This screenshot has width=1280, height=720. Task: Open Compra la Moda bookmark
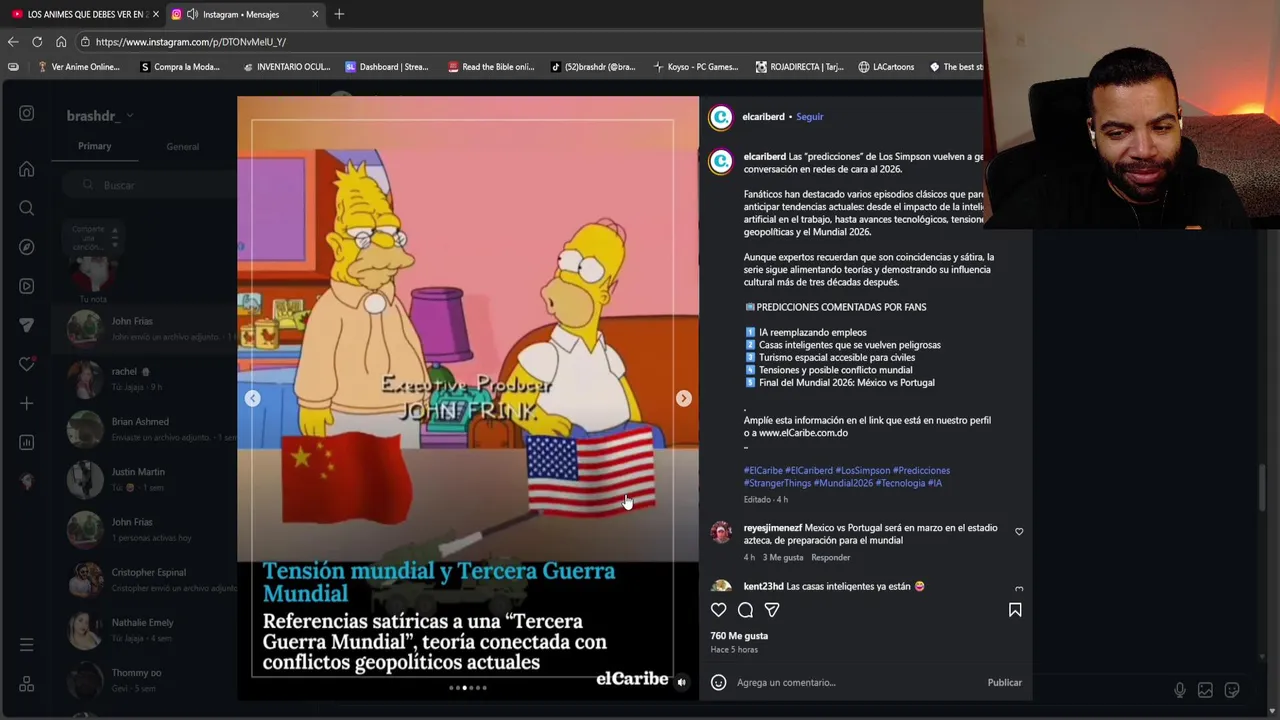tap(180, 67)
